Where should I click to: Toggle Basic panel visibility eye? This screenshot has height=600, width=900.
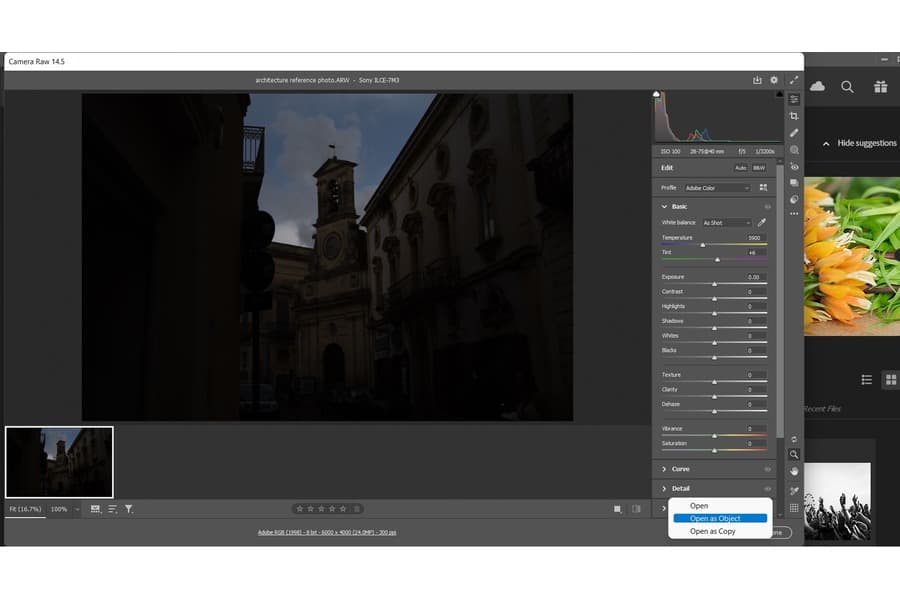767,206
